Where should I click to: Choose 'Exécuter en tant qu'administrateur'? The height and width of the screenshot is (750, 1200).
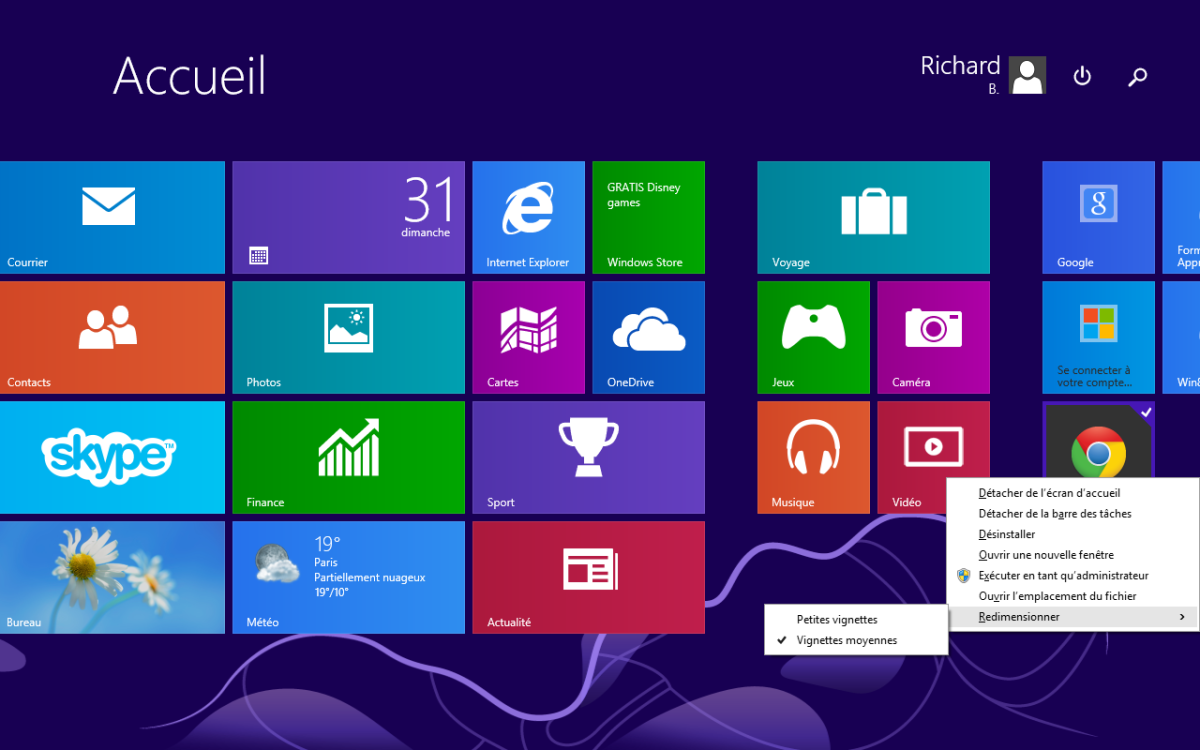pos(1072,576)
